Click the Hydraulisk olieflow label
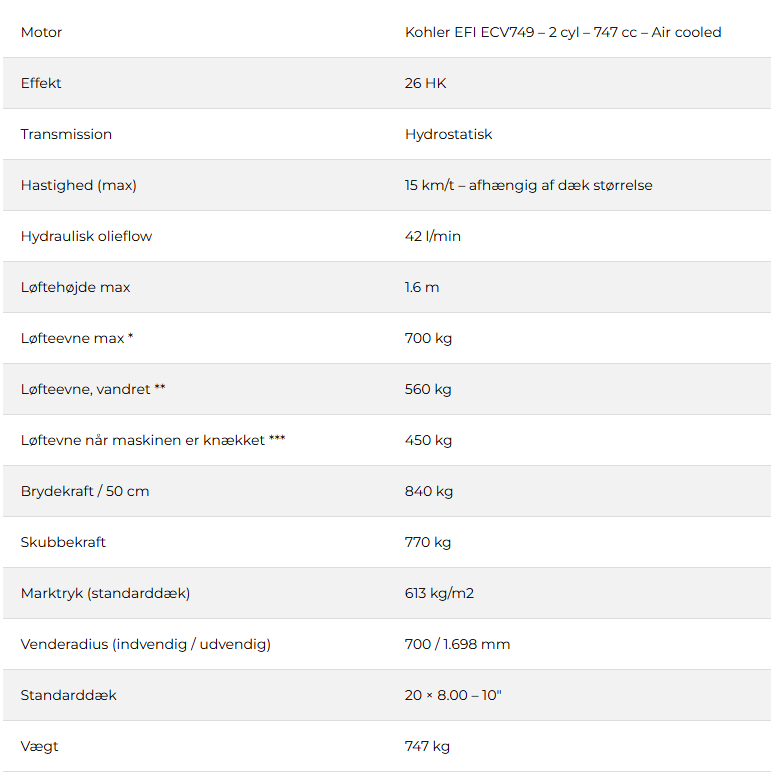Image resolution: width=776 pixels, height=777 pixels. click(86, 236)
